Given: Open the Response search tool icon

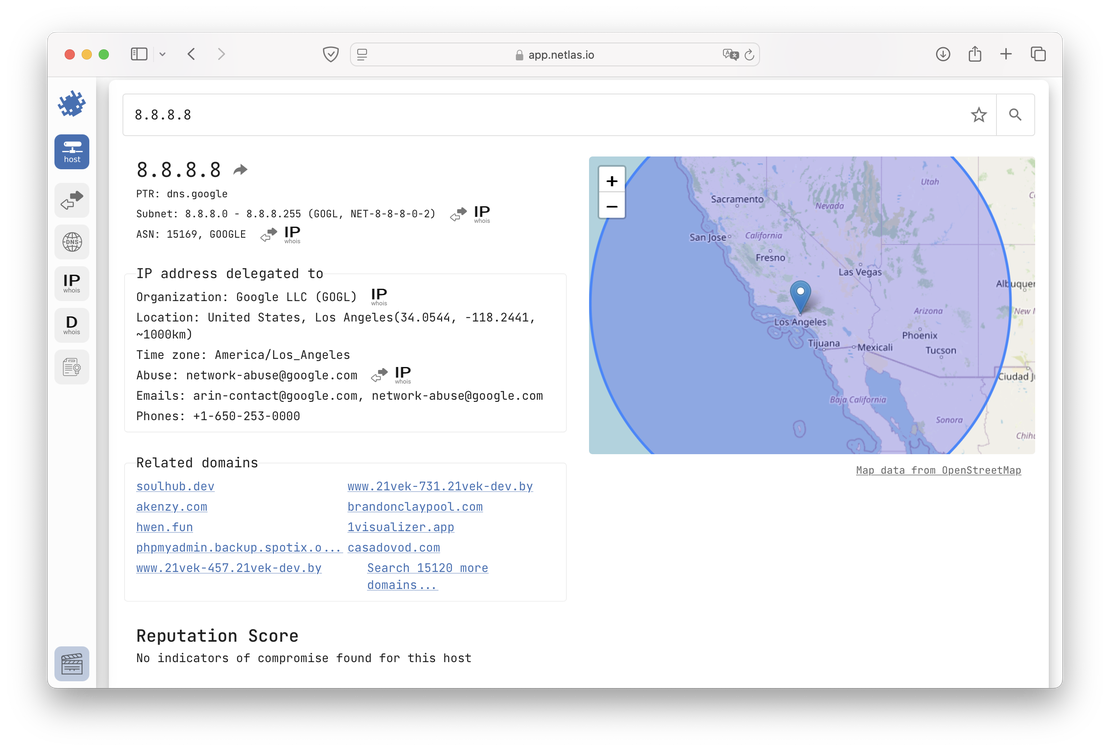Looking at the screenshot, I should [x=71, y=200].
